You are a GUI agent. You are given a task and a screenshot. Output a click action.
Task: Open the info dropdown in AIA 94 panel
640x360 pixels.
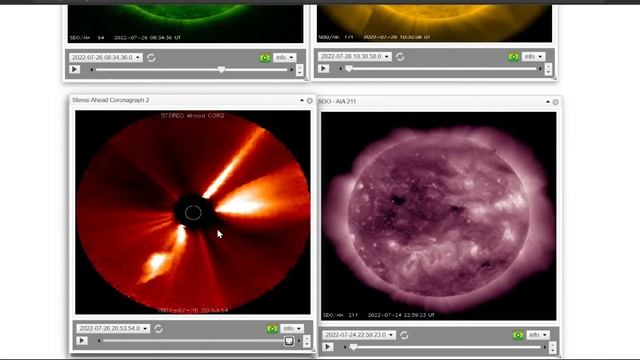tap(284, 58)
